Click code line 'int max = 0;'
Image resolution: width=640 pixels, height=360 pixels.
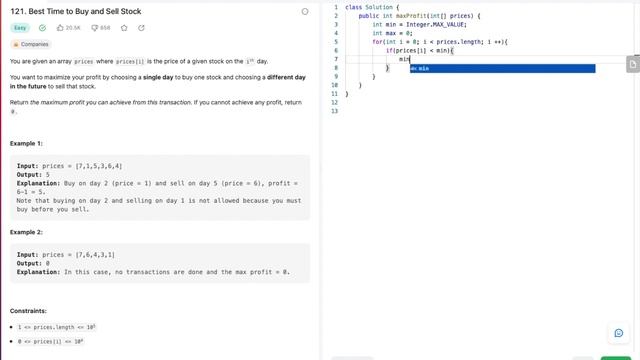pos(392,33)
